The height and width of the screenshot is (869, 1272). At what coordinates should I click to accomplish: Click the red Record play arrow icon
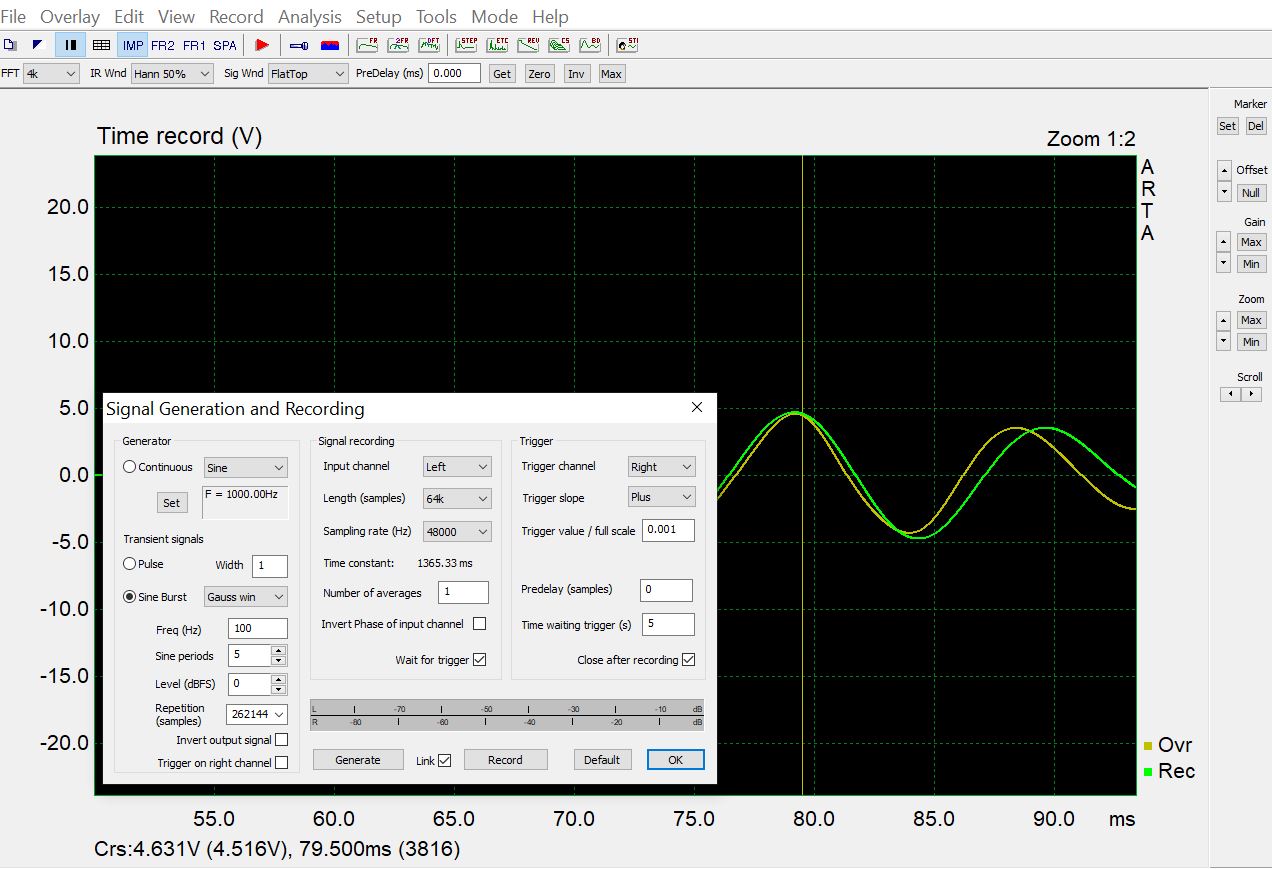click(262, 45)
